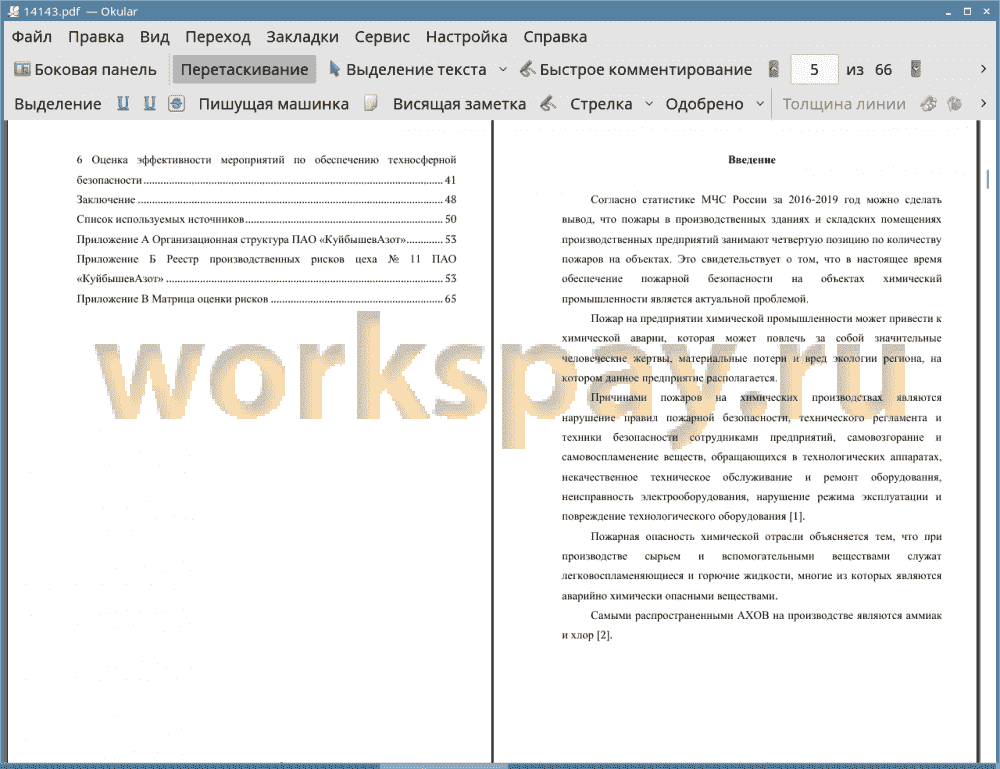Go to next page arrow icon
Viewport: 1000px width, 769px height.
[916, 69]
